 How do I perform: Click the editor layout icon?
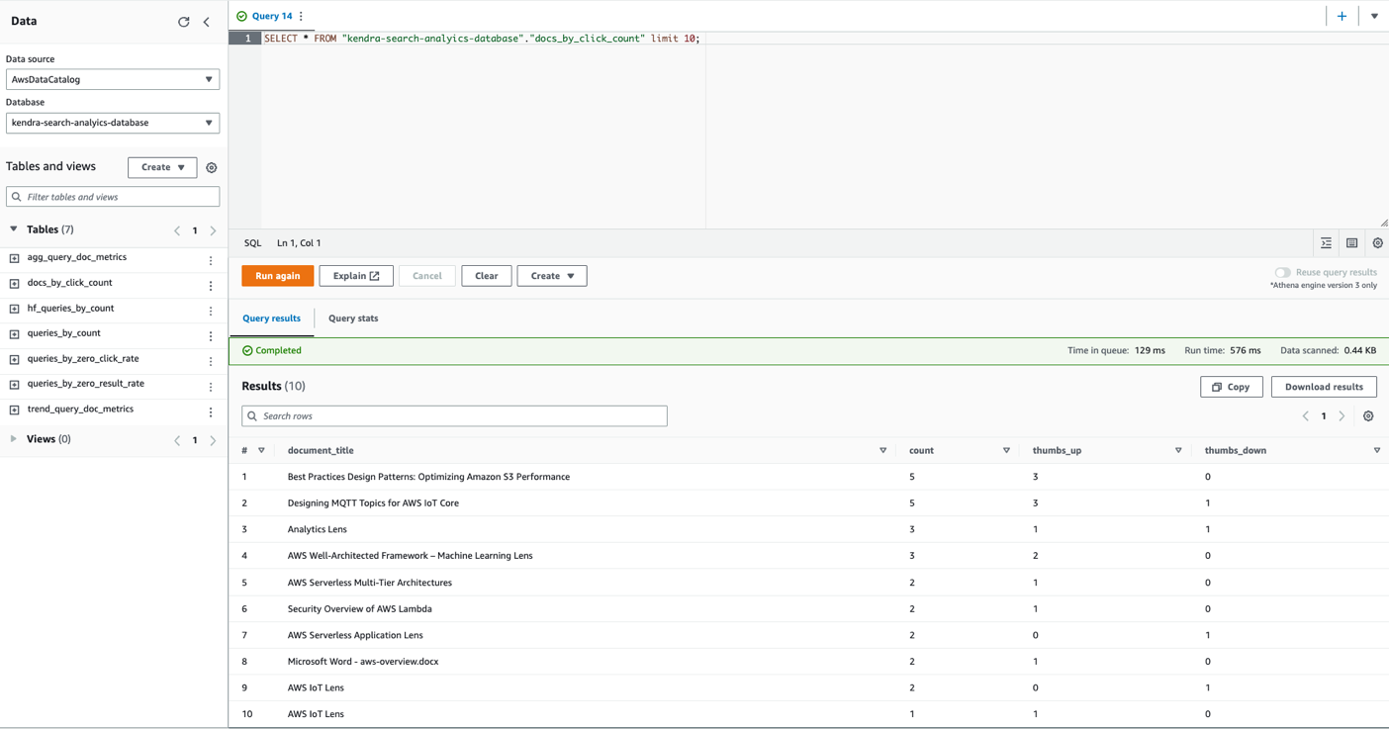coord(1352,243)
